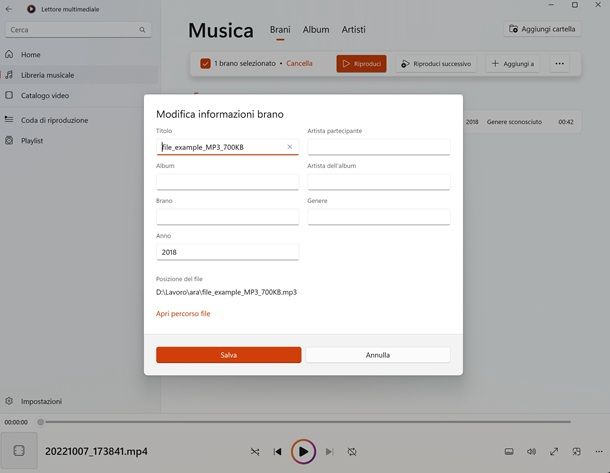Open full screen with the expand icon
The image size is (610, 473).
tap(554, 452)
